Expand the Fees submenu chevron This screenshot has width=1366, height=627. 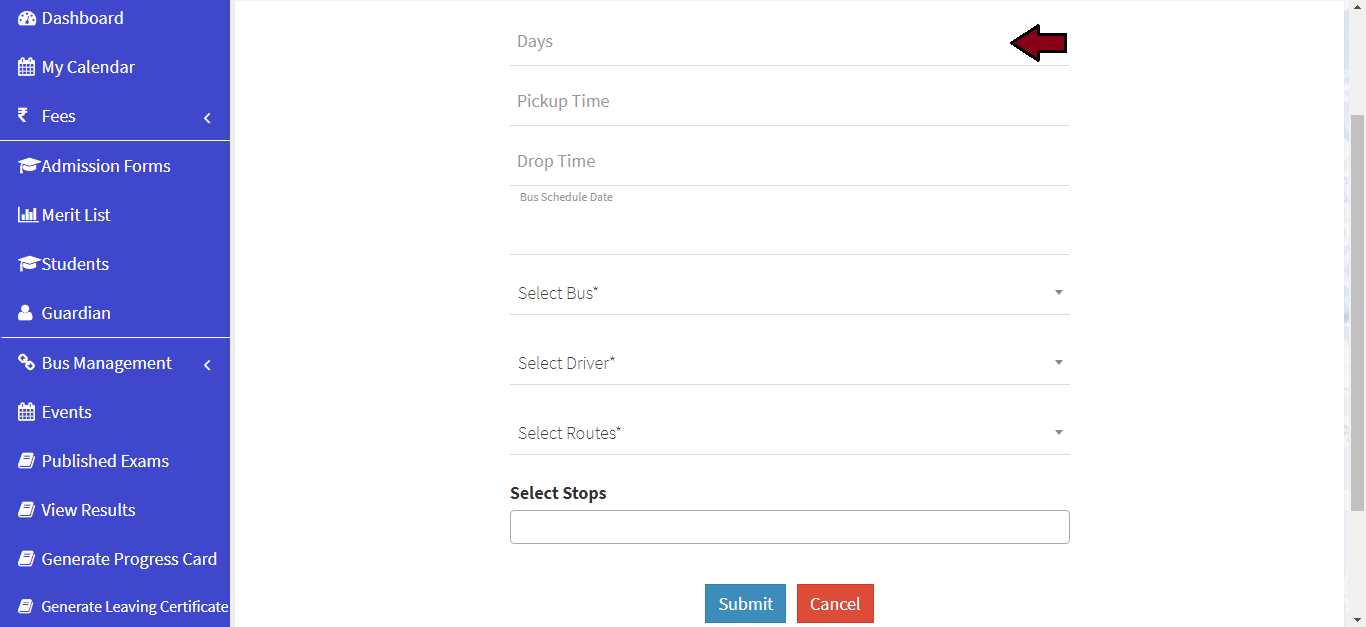click(207, 118)
